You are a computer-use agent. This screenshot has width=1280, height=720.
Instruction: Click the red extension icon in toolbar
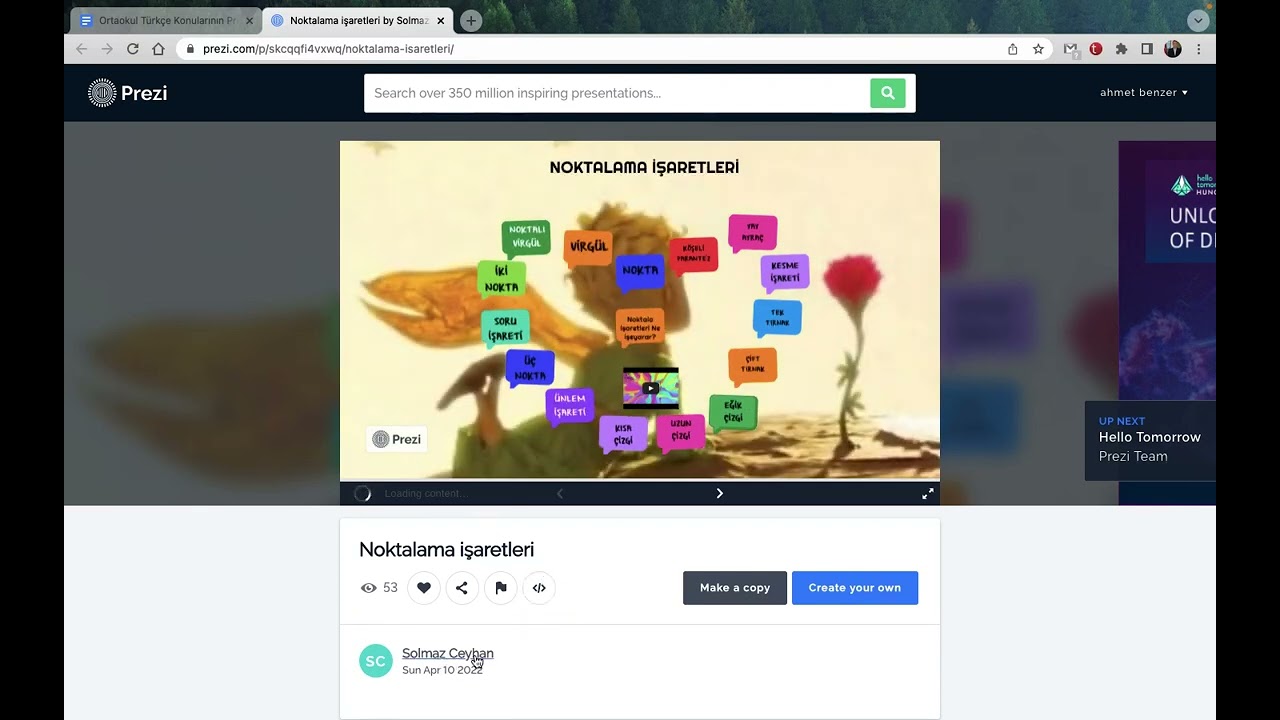tap(1096, 49)
